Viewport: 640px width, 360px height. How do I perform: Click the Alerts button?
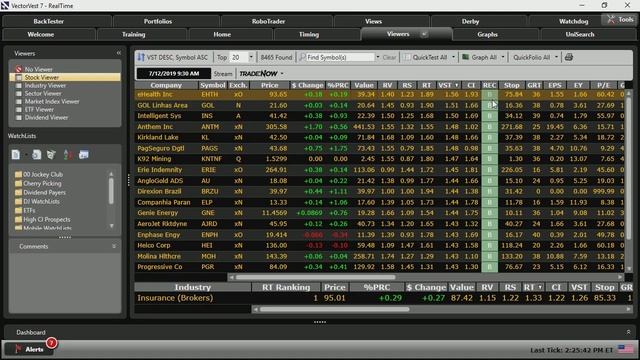click(29, 349)
